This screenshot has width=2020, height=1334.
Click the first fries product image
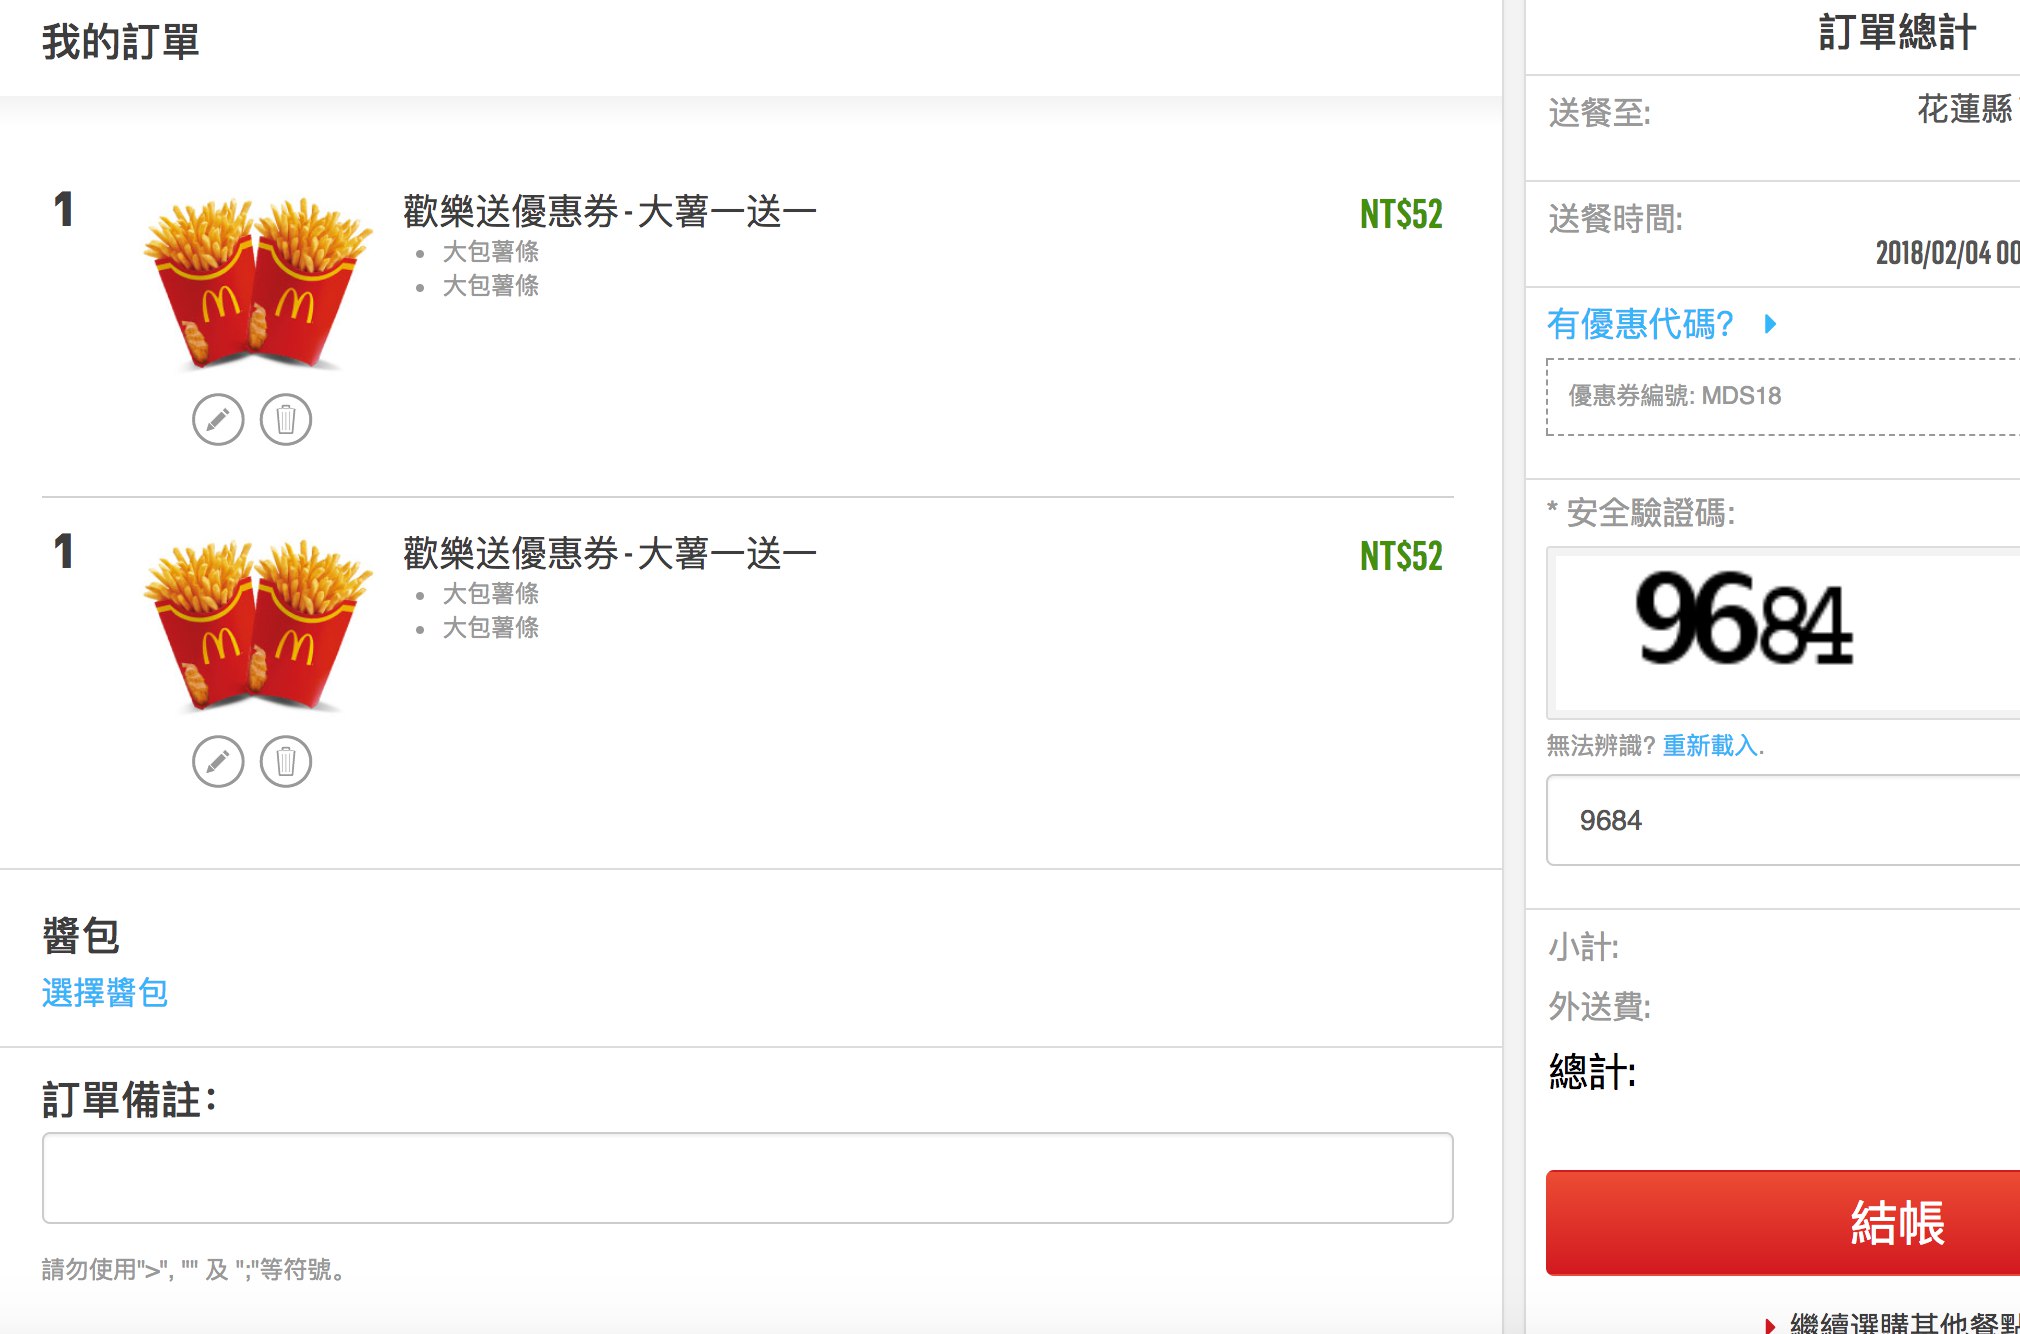point(258,284)
